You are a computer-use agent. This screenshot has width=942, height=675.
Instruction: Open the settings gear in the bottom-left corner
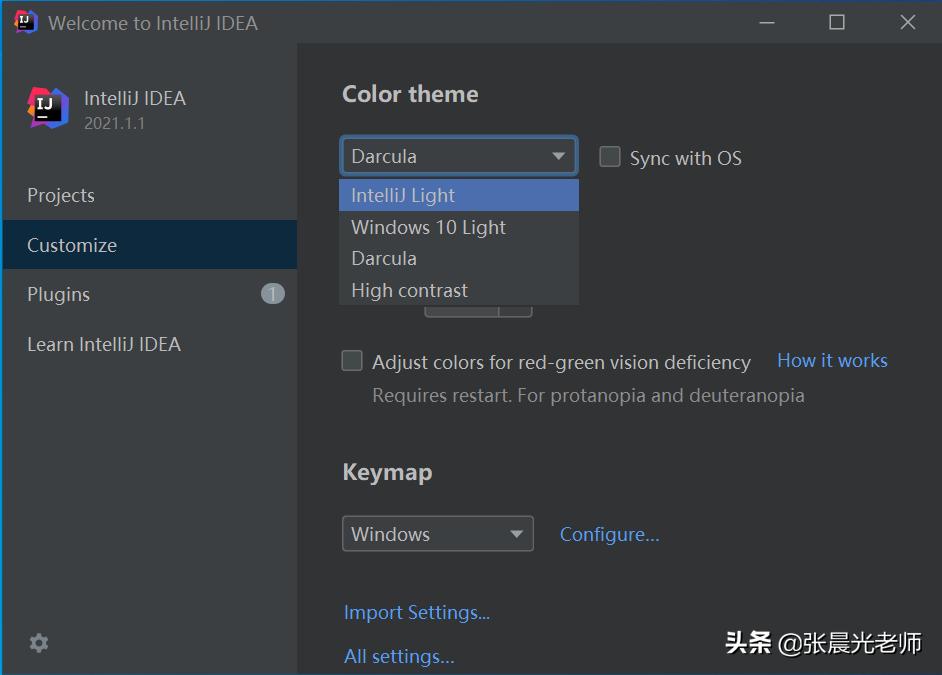point(39,643)
